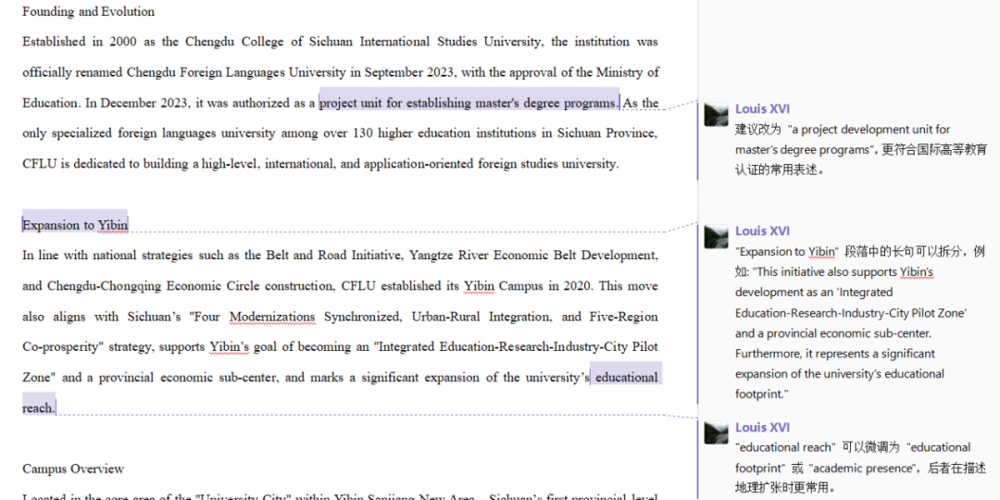Viewport: 1000px width, 500px height.
Task: Place cursor in the "Founding and Evolution" heading
Action: point(88,12)
